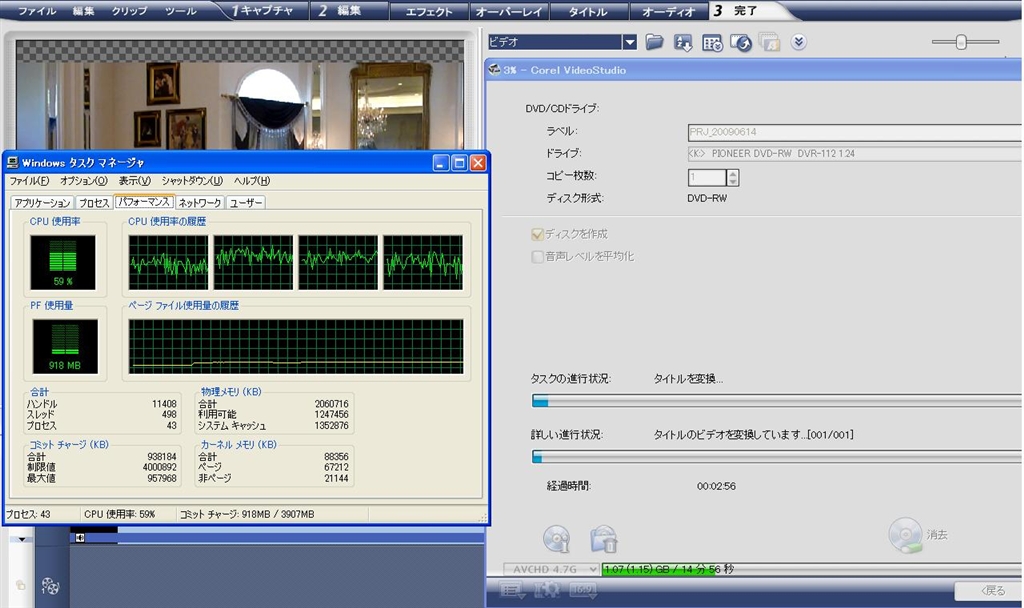Adjust the thumbnail size slider handle

click(x=961, y=42)
